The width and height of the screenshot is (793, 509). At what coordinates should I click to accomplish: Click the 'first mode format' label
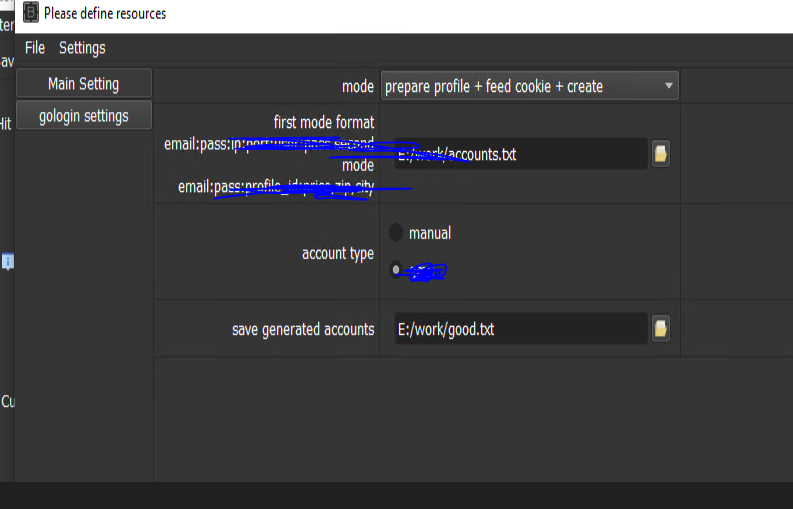323,122
